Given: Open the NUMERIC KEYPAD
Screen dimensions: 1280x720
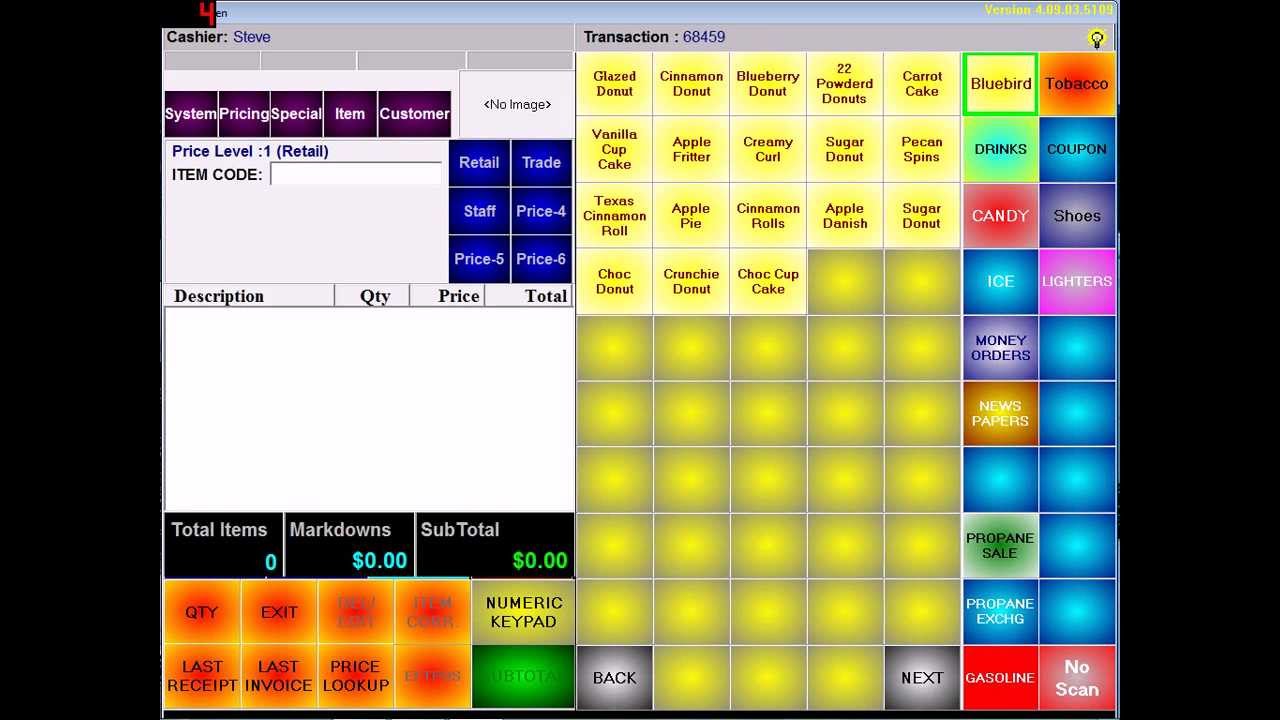Looking at the screenshot, I should point(524,612).
